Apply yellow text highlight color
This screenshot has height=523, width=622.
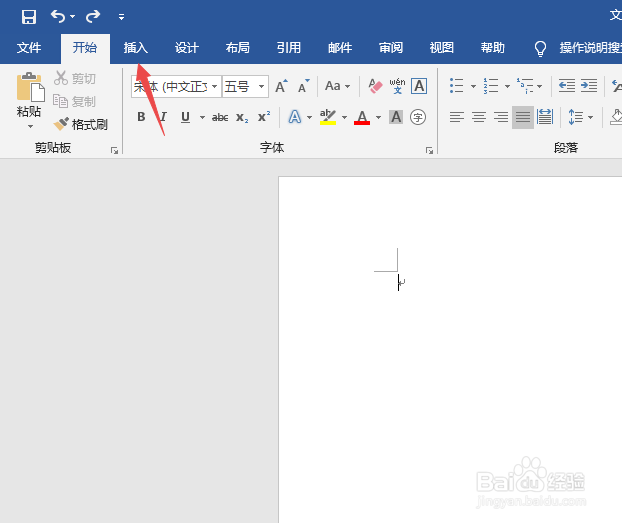pos(328,117)
